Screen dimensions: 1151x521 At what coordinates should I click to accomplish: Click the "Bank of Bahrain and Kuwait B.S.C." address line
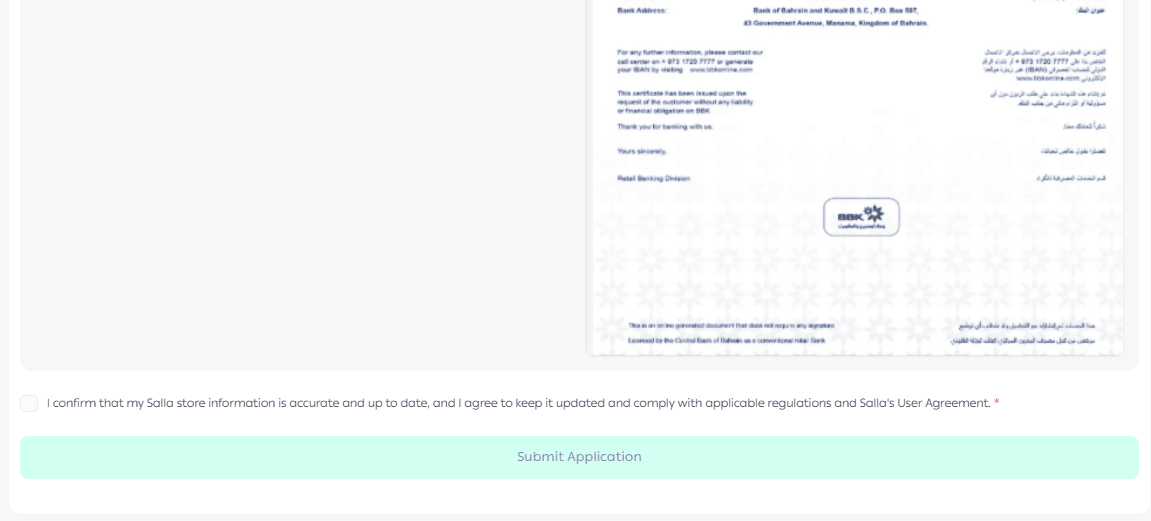tap(835, 10)
